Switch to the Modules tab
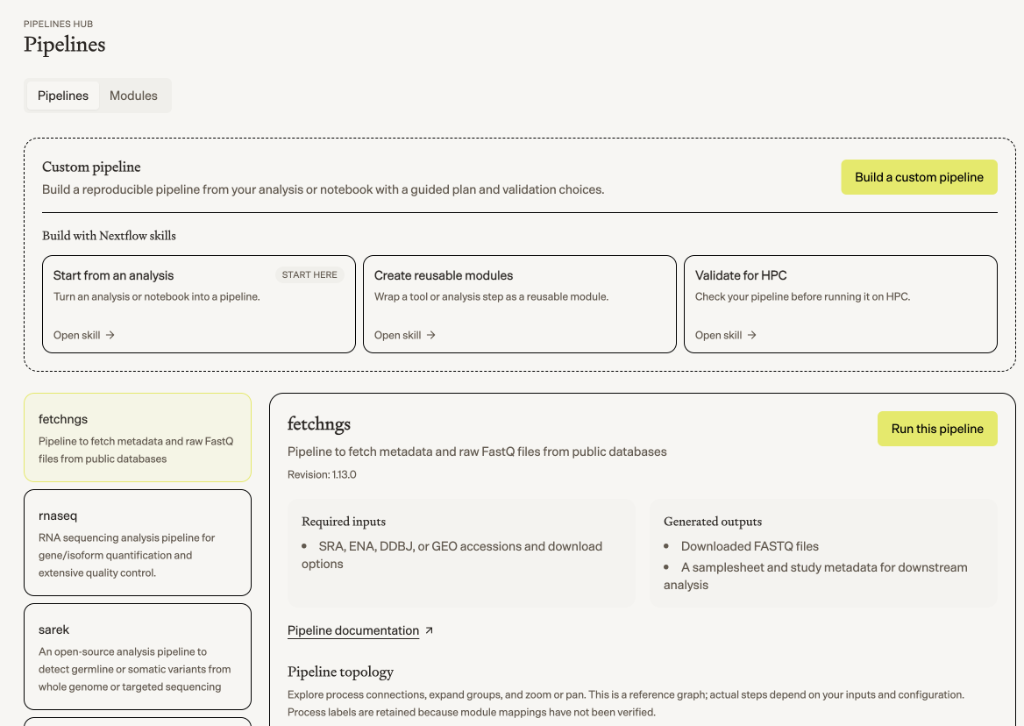 (x=133, y=95)
